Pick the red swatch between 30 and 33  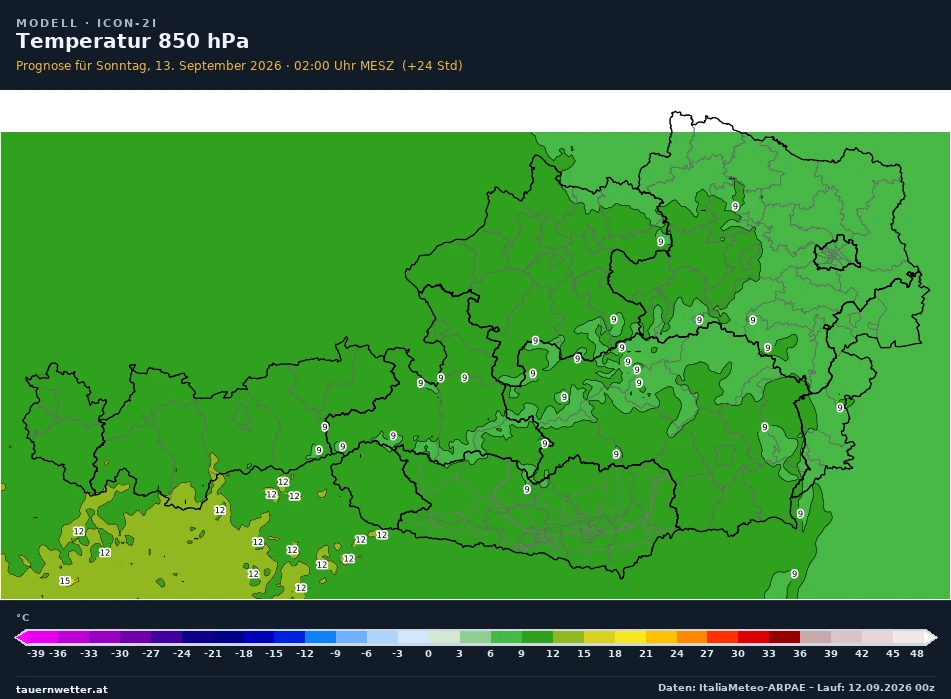tap(753, 637)
